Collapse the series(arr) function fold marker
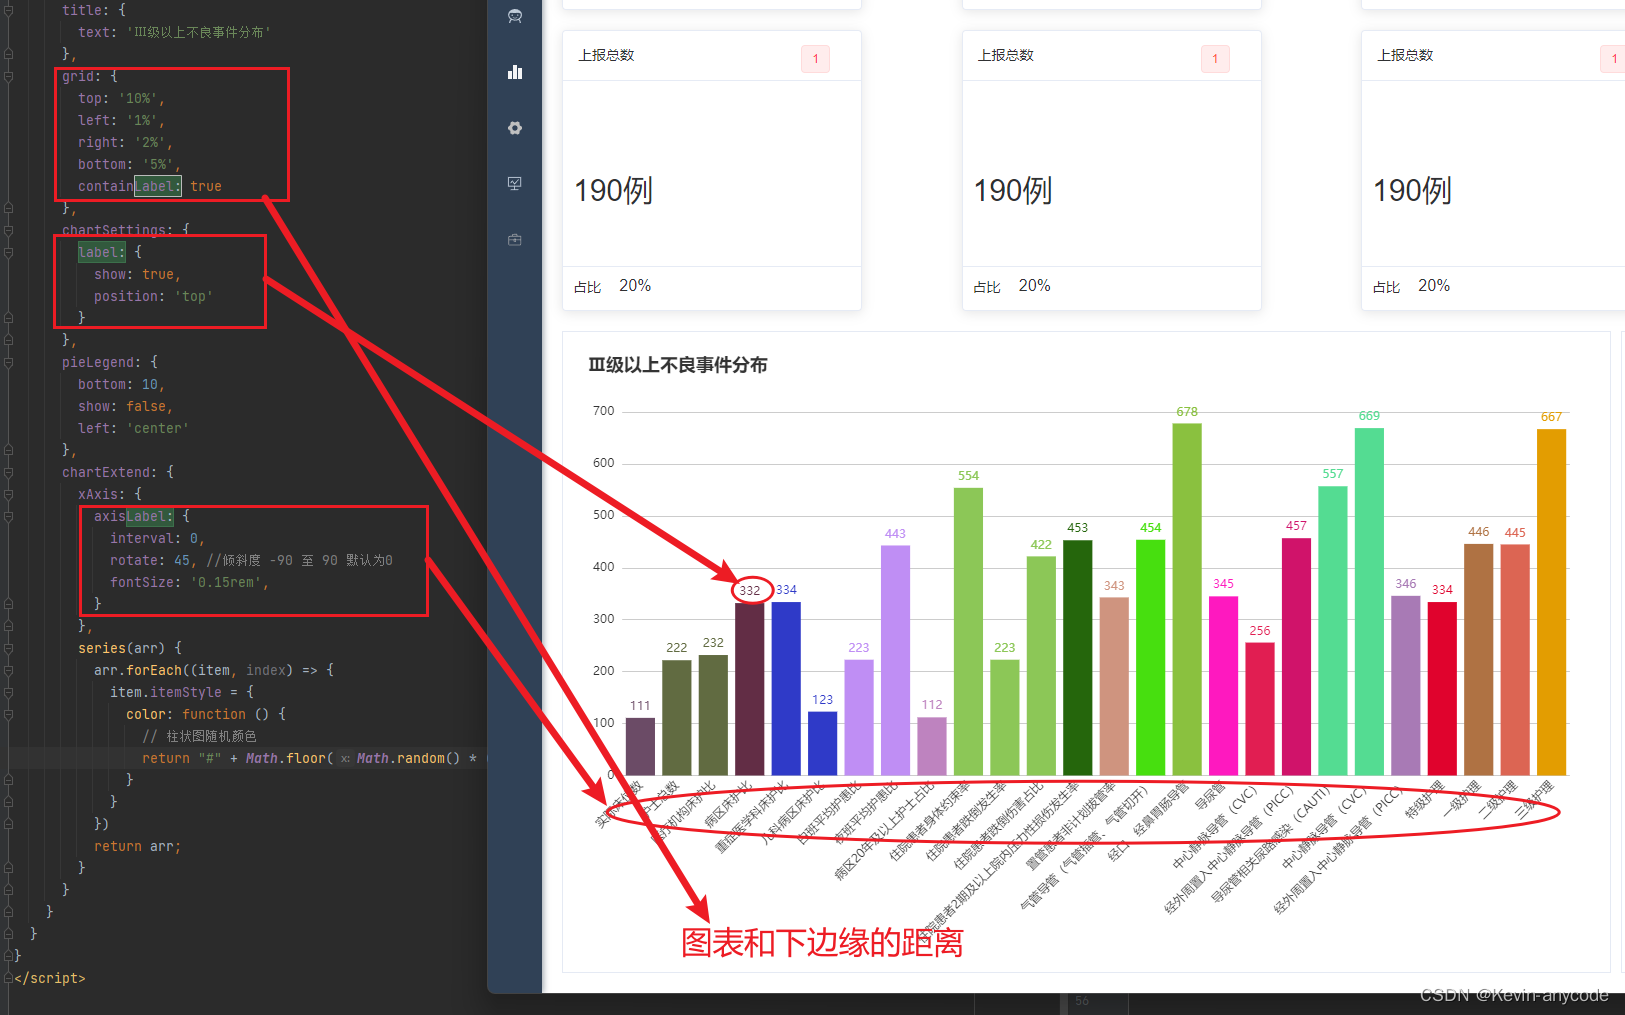The image size is (1625, 1015). click(8, 648)
